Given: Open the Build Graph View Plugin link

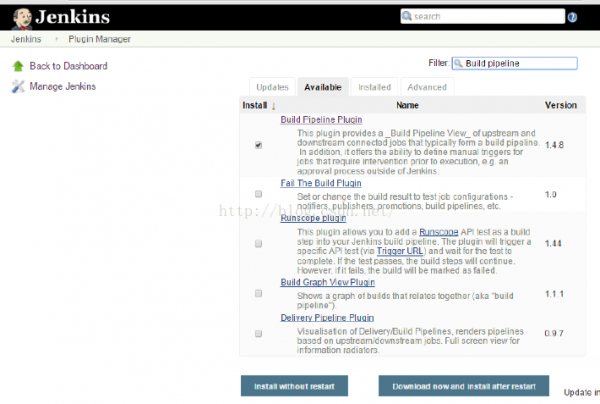Looking at the screenshot, I should (x=328, y=282).
